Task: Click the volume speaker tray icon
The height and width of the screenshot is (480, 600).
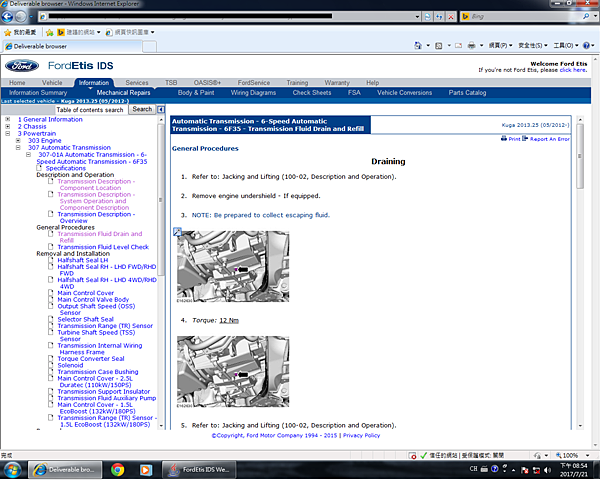Action: [548, 470]
